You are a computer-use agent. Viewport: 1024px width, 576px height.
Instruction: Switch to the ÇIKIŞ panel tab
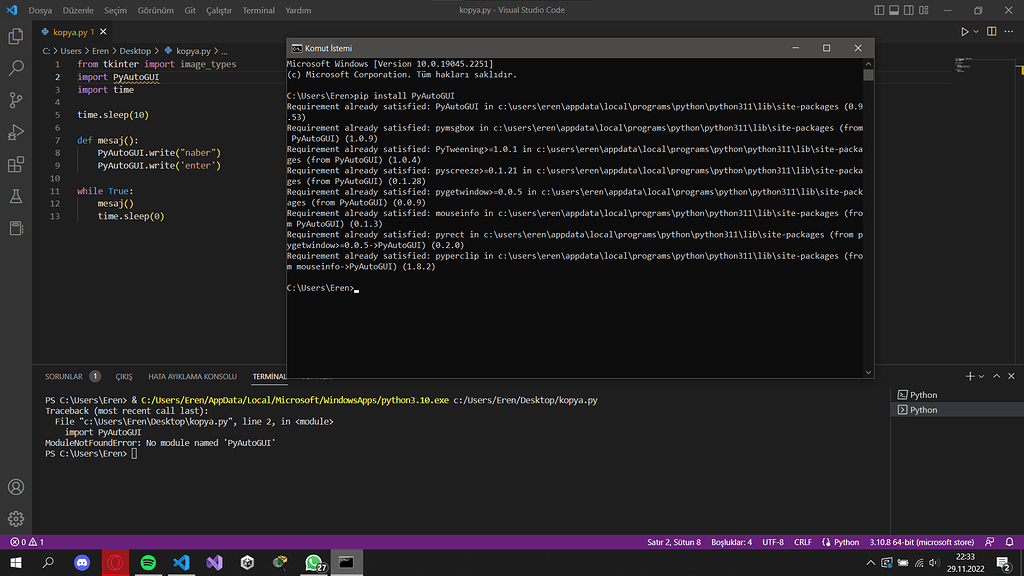click(x=124, y=377)
